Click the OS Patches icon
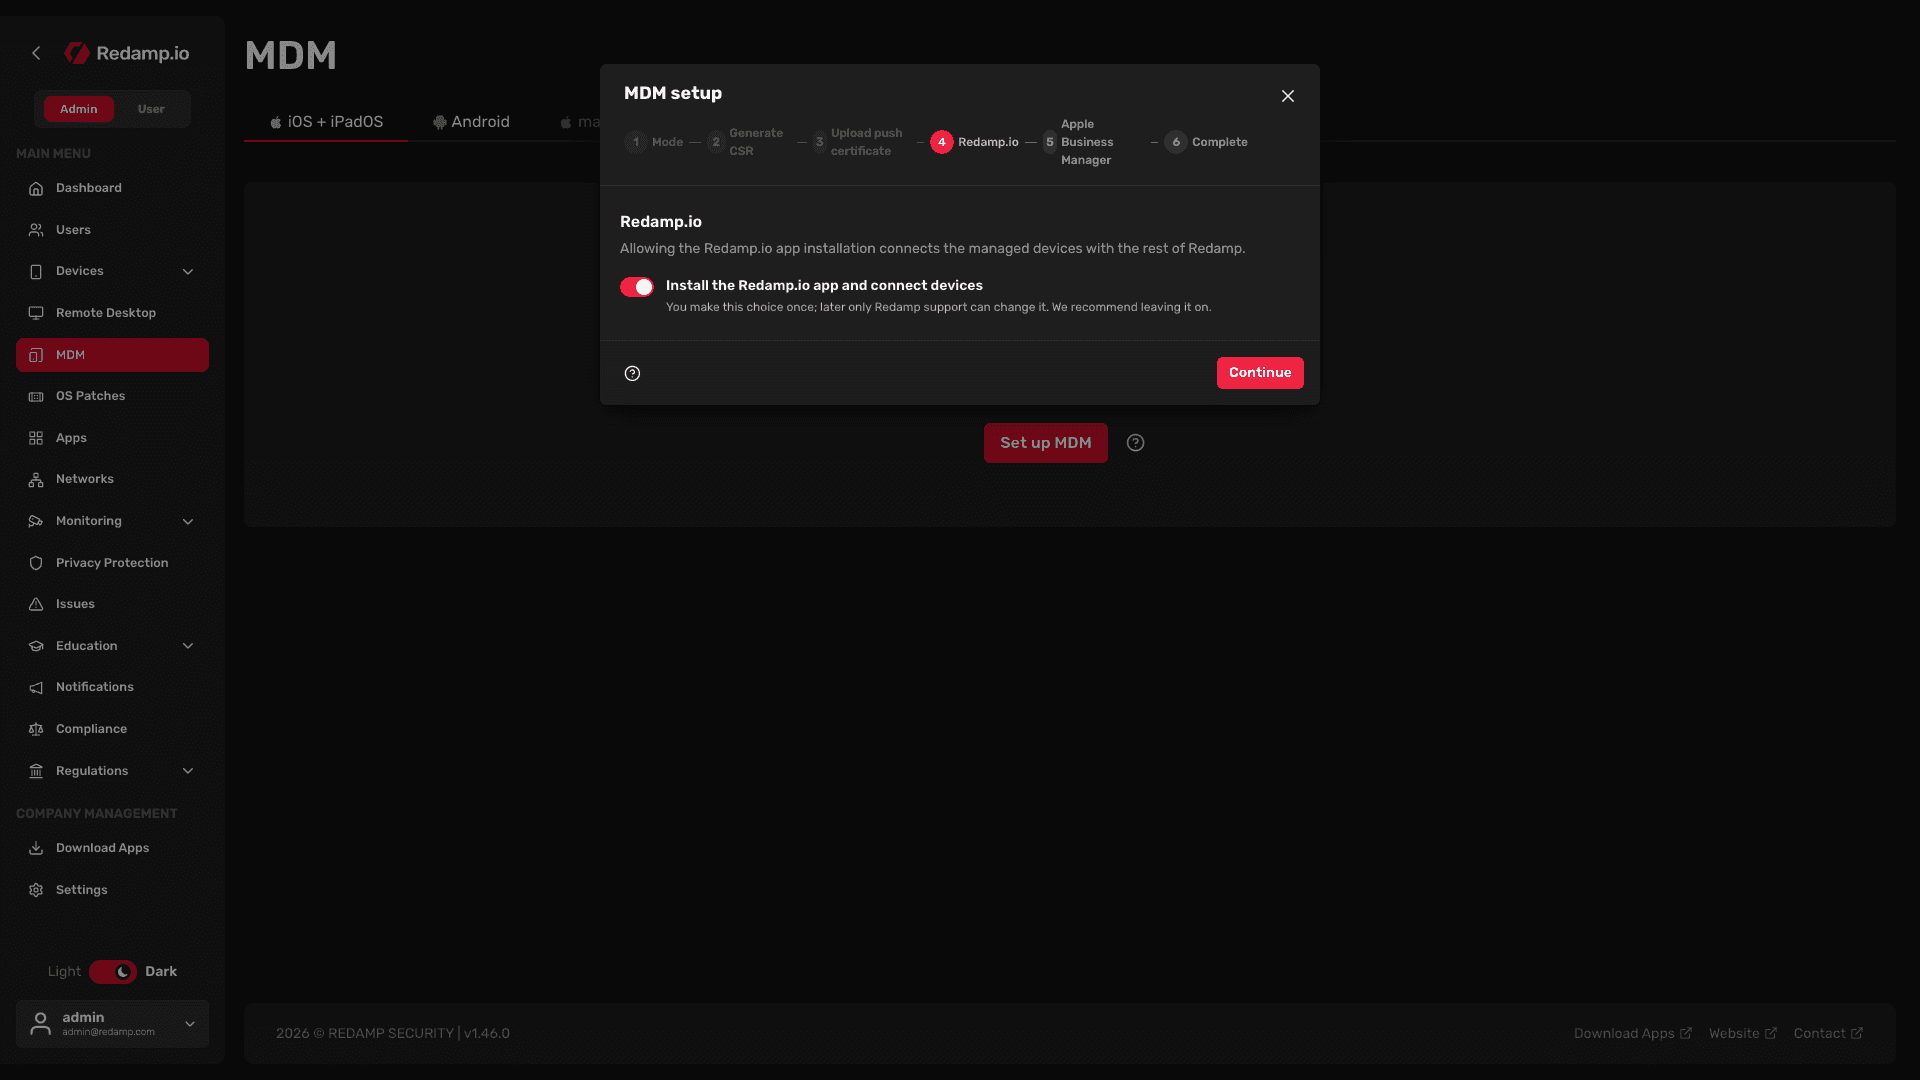 click(36, 396)
